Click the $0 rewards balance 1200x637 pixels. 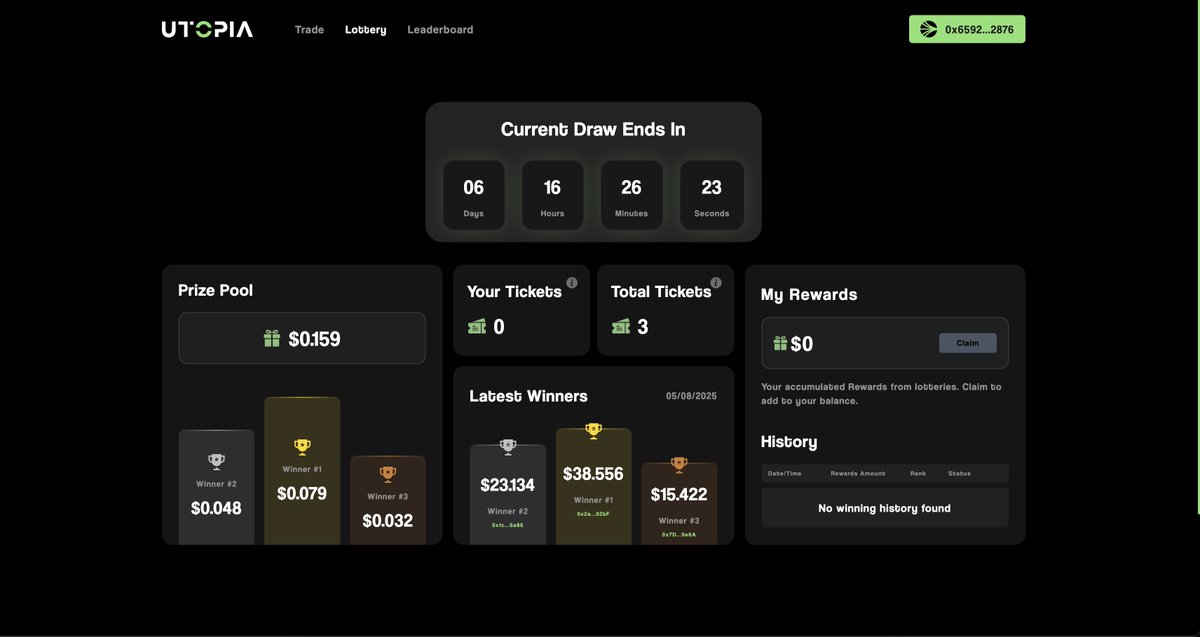click(802, 344)
